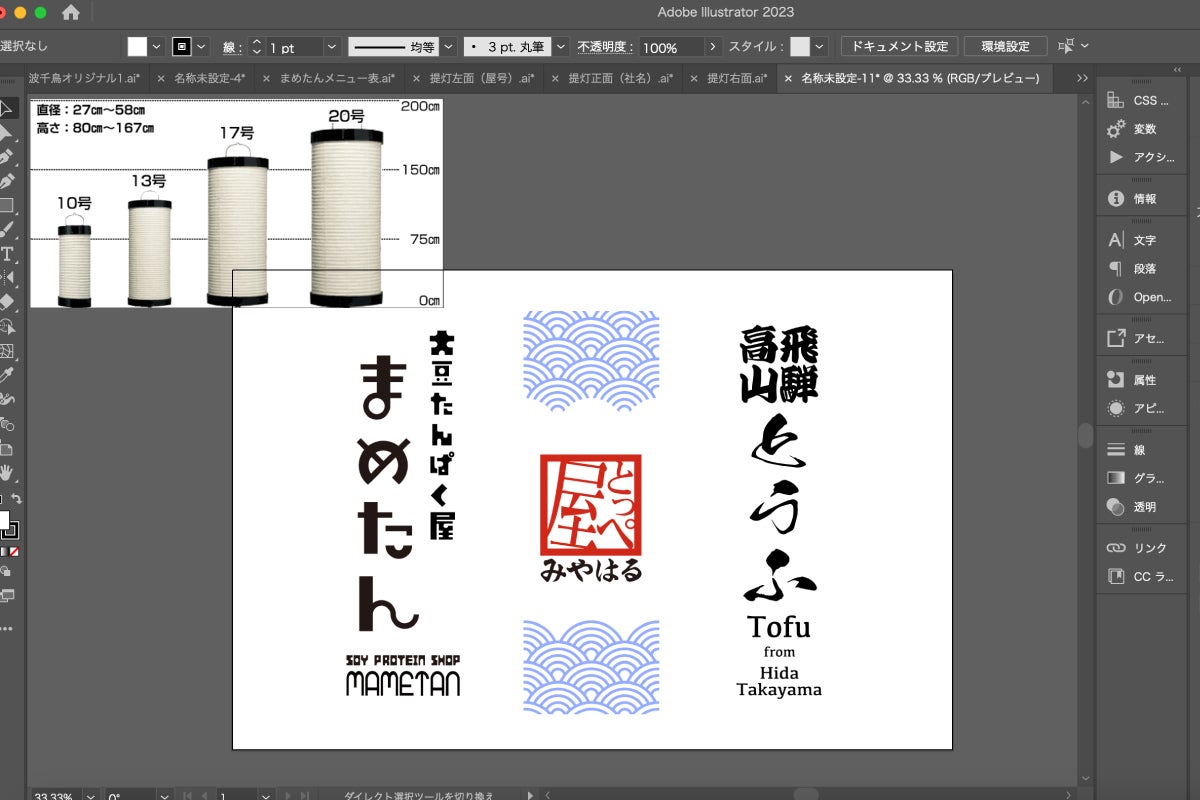
Task: Open the stroke weight 1 pt dropdown
Action: tap(331, 47)
